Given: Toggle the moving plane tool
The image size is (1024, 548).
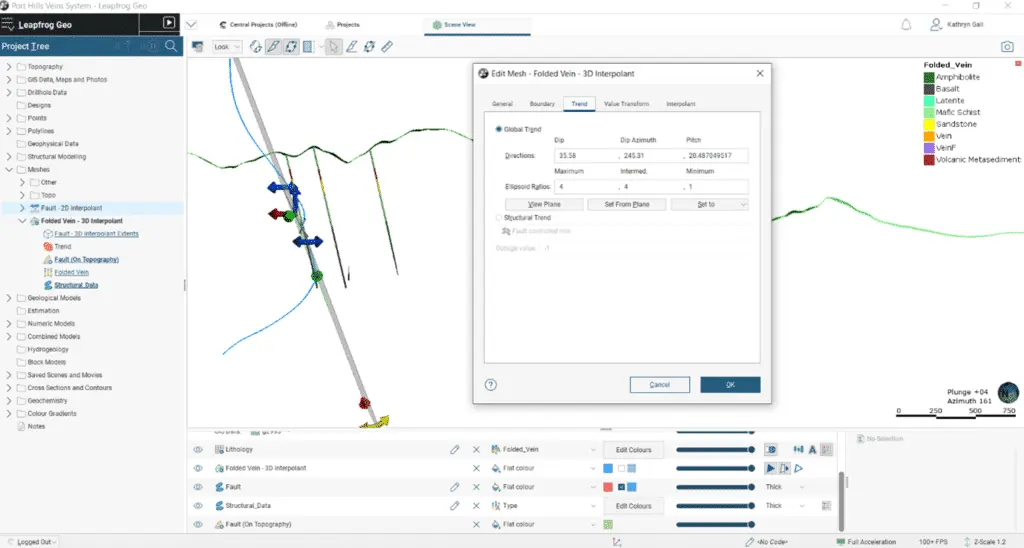Looking at the screenshot, I should point(291,46).
